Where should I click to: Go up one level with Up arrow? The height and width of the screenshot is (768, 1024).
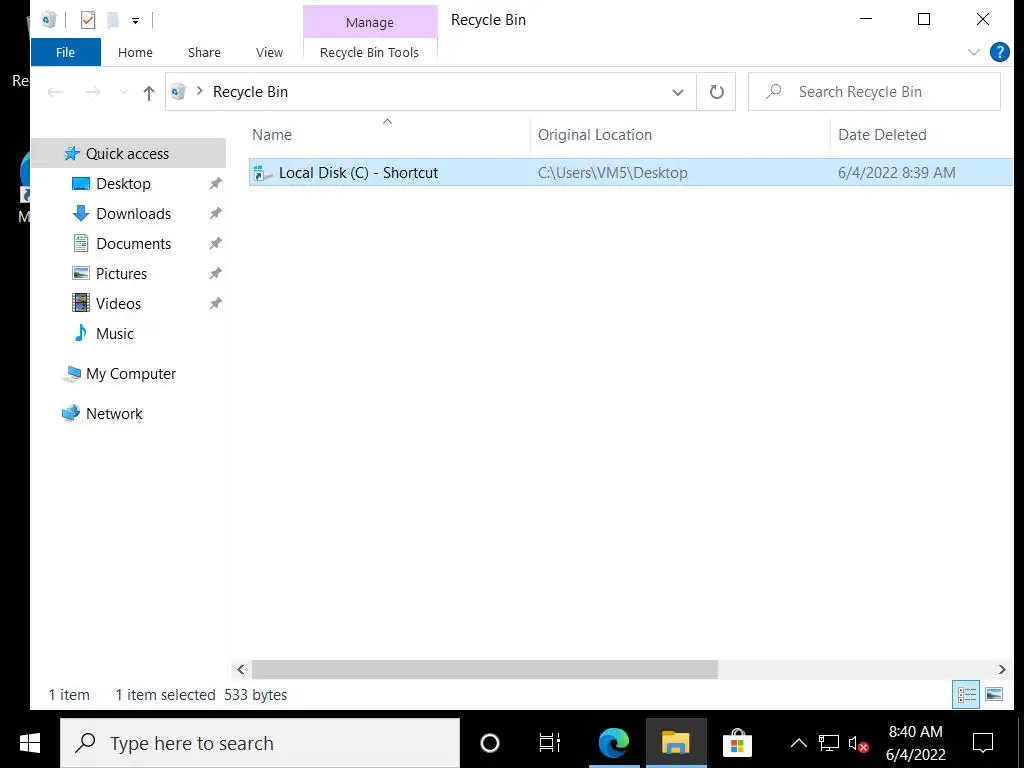click(x=149, y=93)
